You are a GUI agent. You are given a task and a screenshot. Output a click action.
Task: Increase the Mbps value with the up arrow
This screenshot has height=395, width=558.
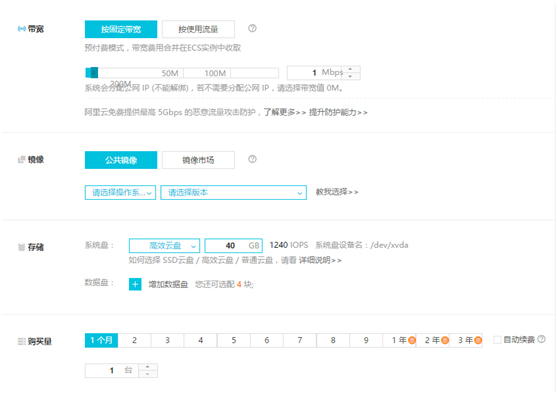coord(351,69)
